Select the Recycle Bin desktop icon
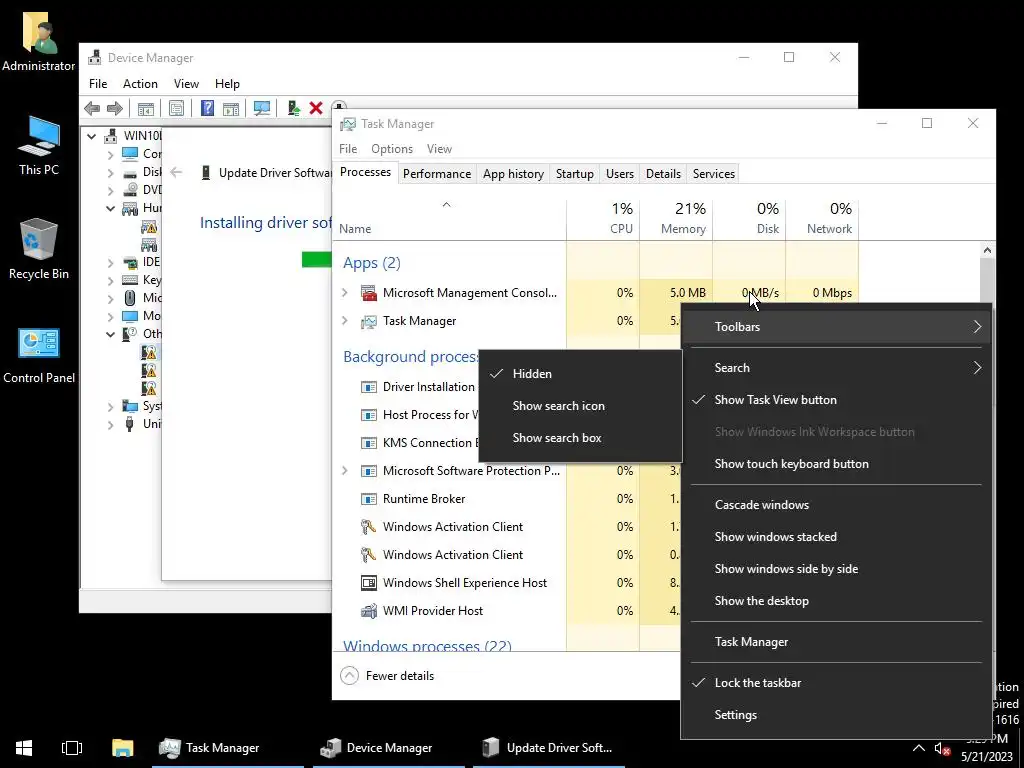The image size is (1024, 768). click(39, 249)
